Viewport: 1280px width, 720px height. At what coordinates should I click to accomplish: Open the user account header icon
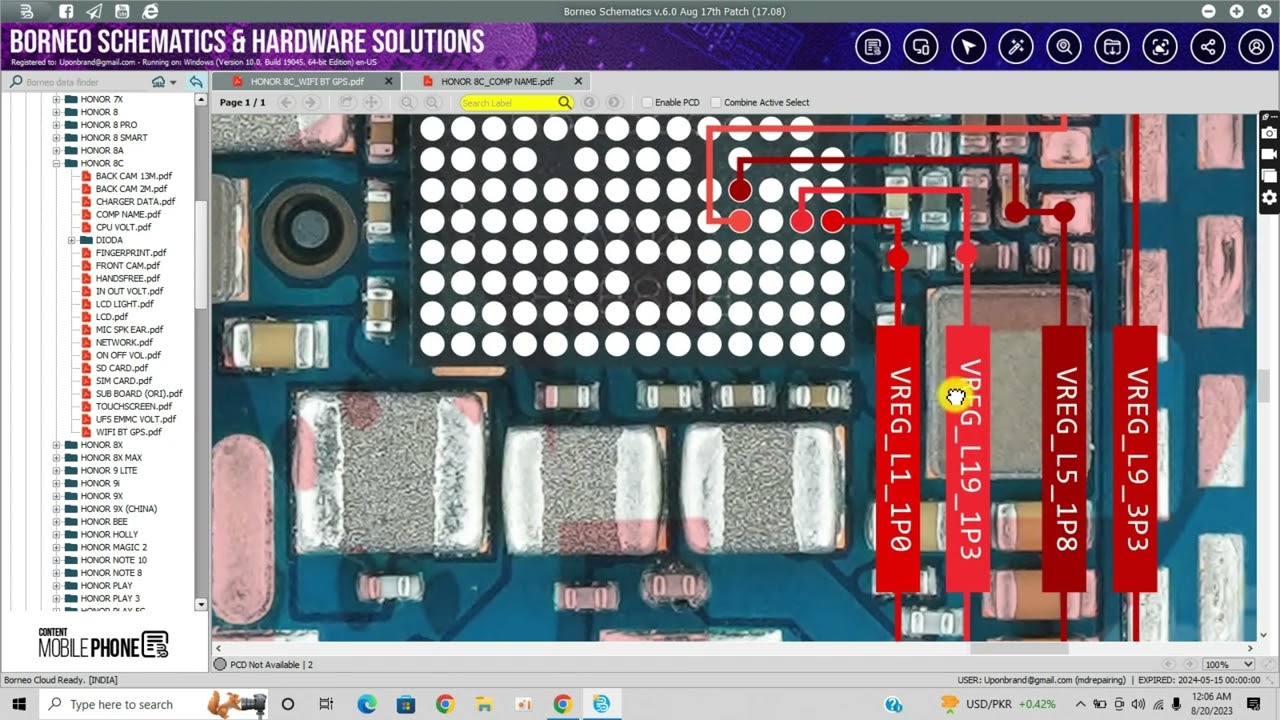click(x=1256, y=47)
